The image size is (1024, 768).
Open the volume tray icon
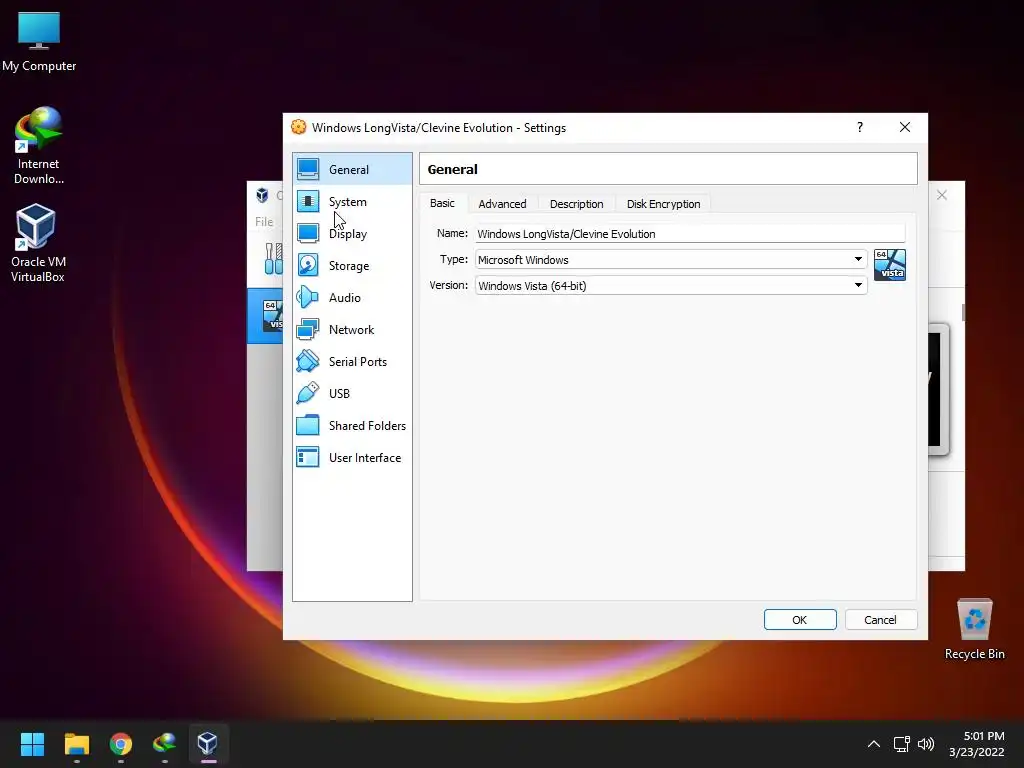(x=925, y=744)
